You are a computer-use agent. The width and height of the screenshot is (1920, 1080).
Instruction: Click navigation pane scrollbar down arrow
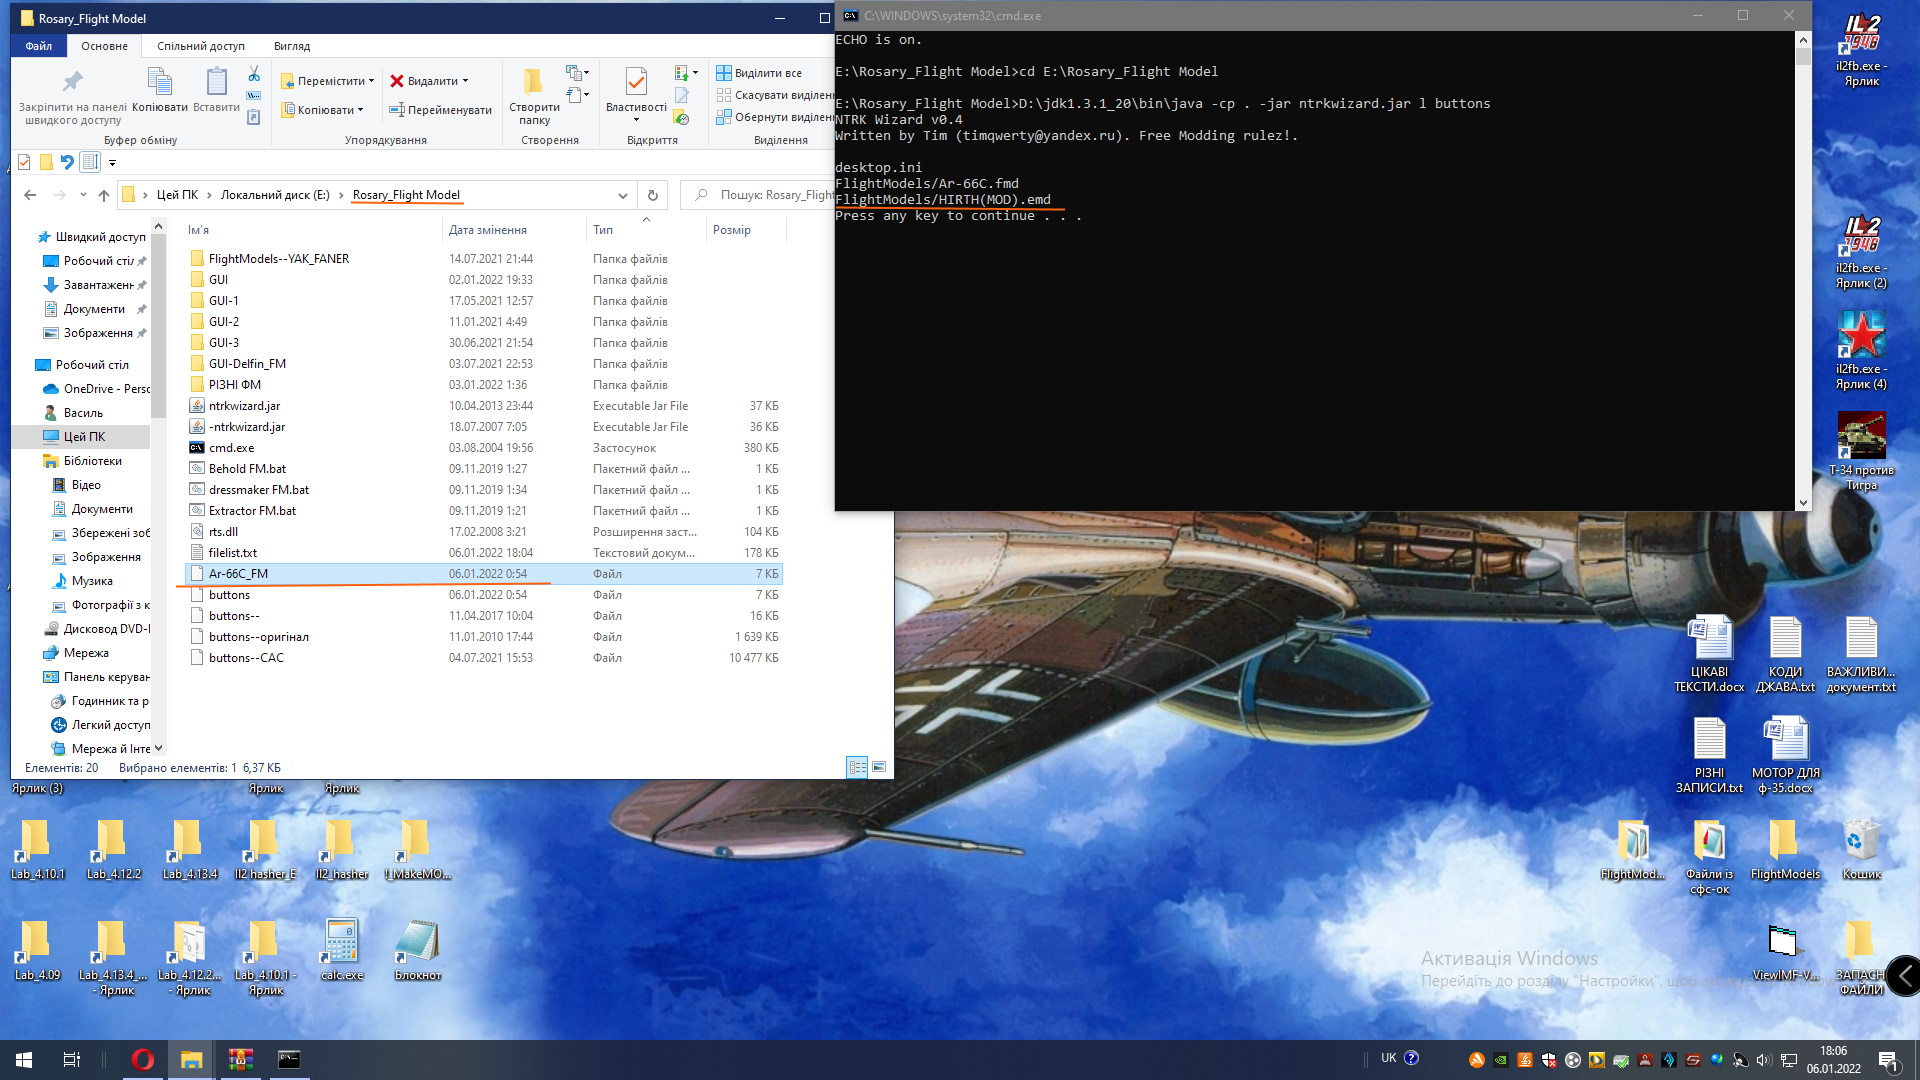[x=158, y=748]
